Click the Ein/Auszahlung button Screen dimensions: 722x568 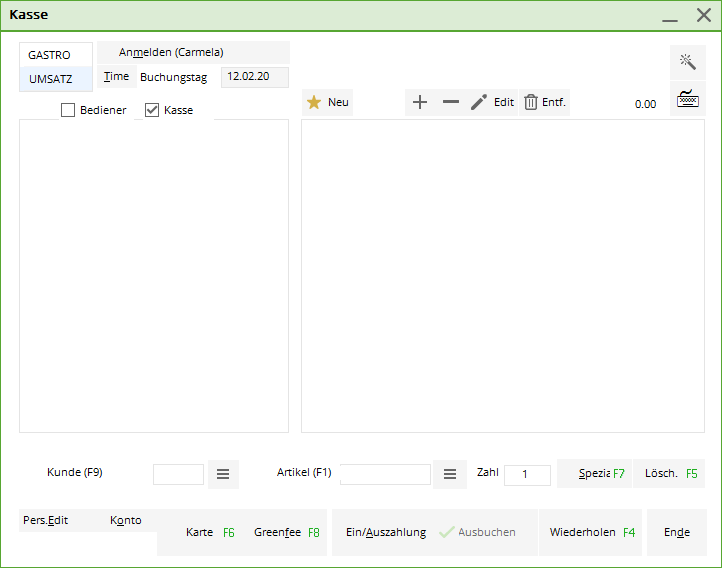coord(386,532)
